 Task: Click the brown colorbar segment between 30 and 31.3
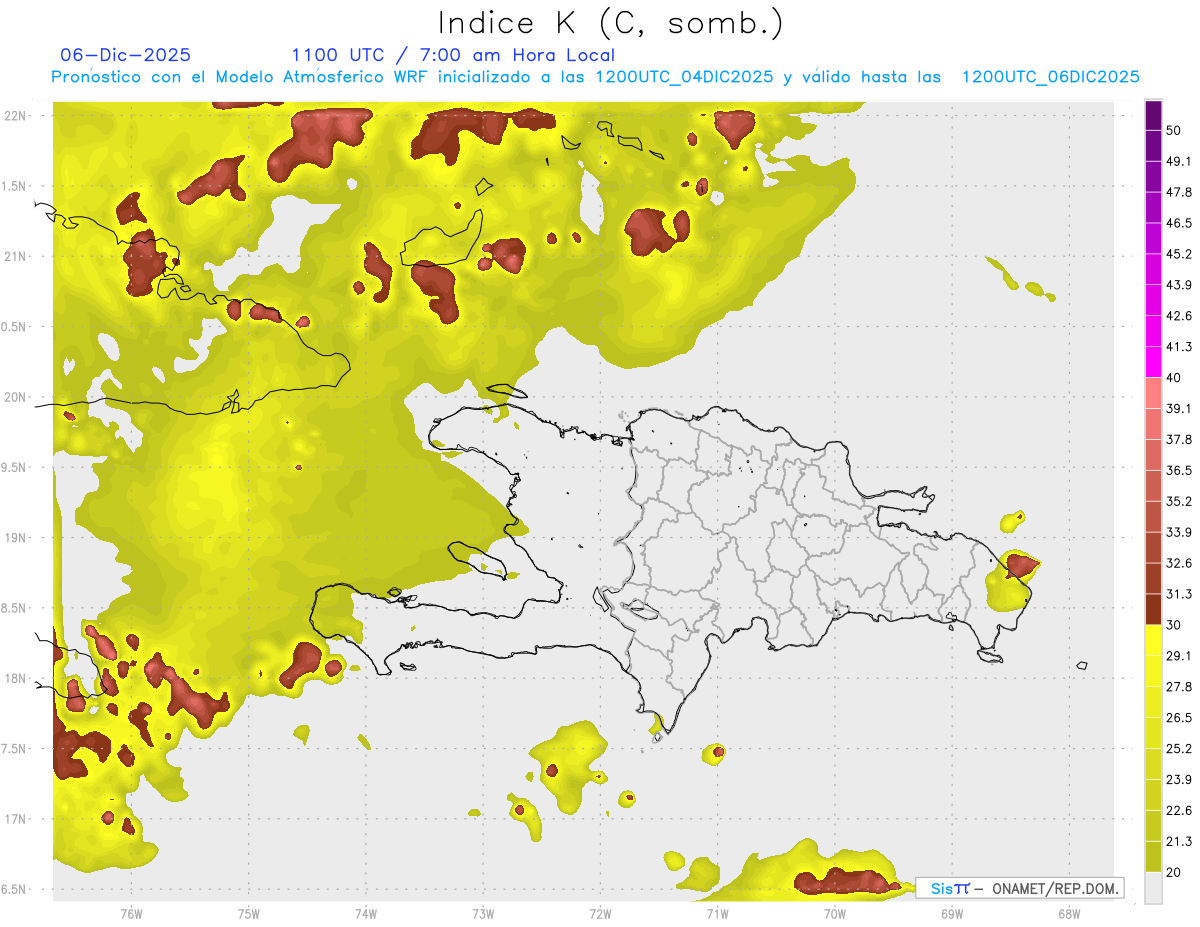[1153, 610]
